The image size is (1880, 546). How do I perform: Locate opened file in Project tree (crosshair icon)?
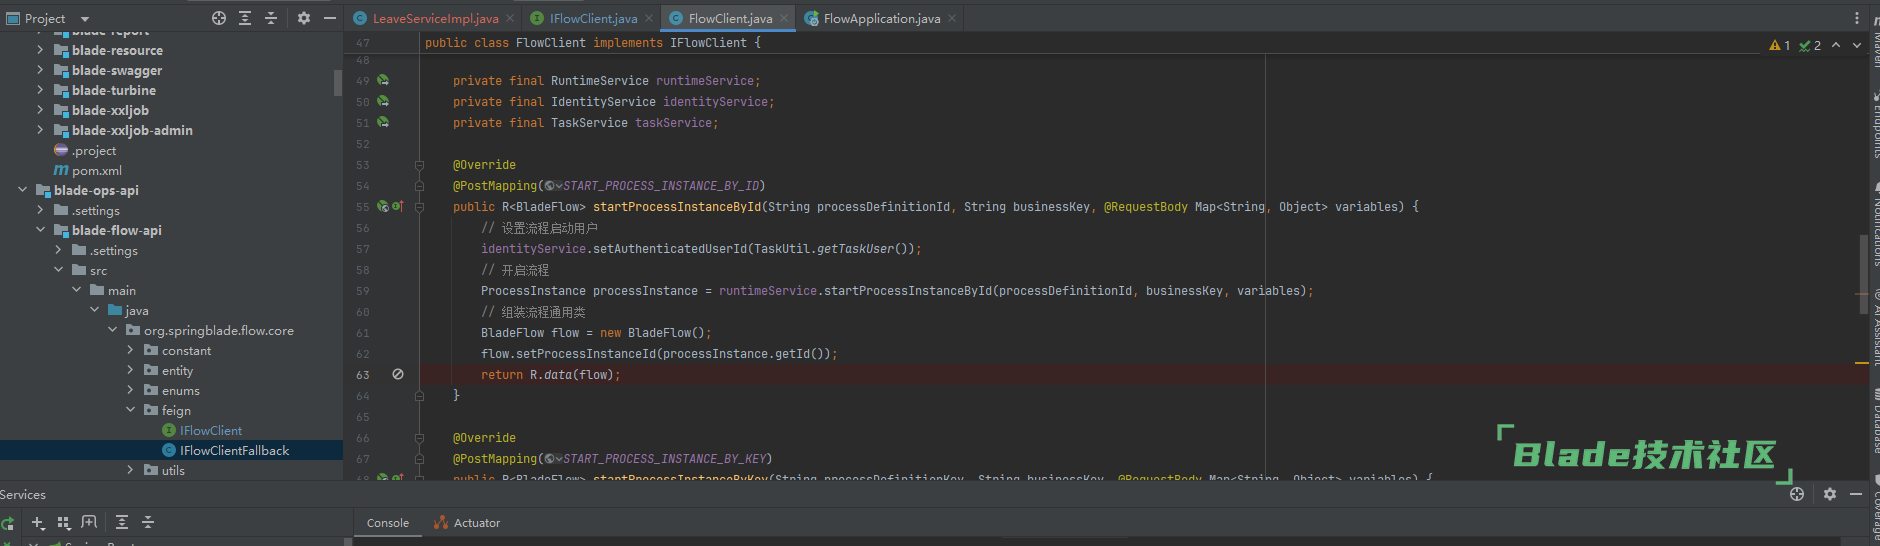click(219, 18)
